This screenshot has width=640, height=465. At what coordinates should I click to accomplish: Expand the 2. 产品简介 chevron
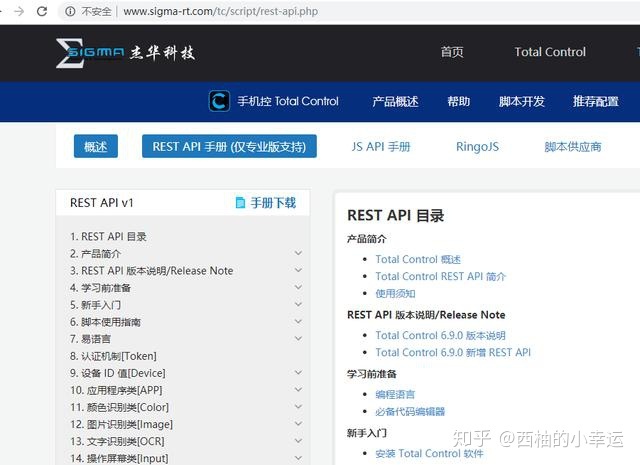coord(298,253)
